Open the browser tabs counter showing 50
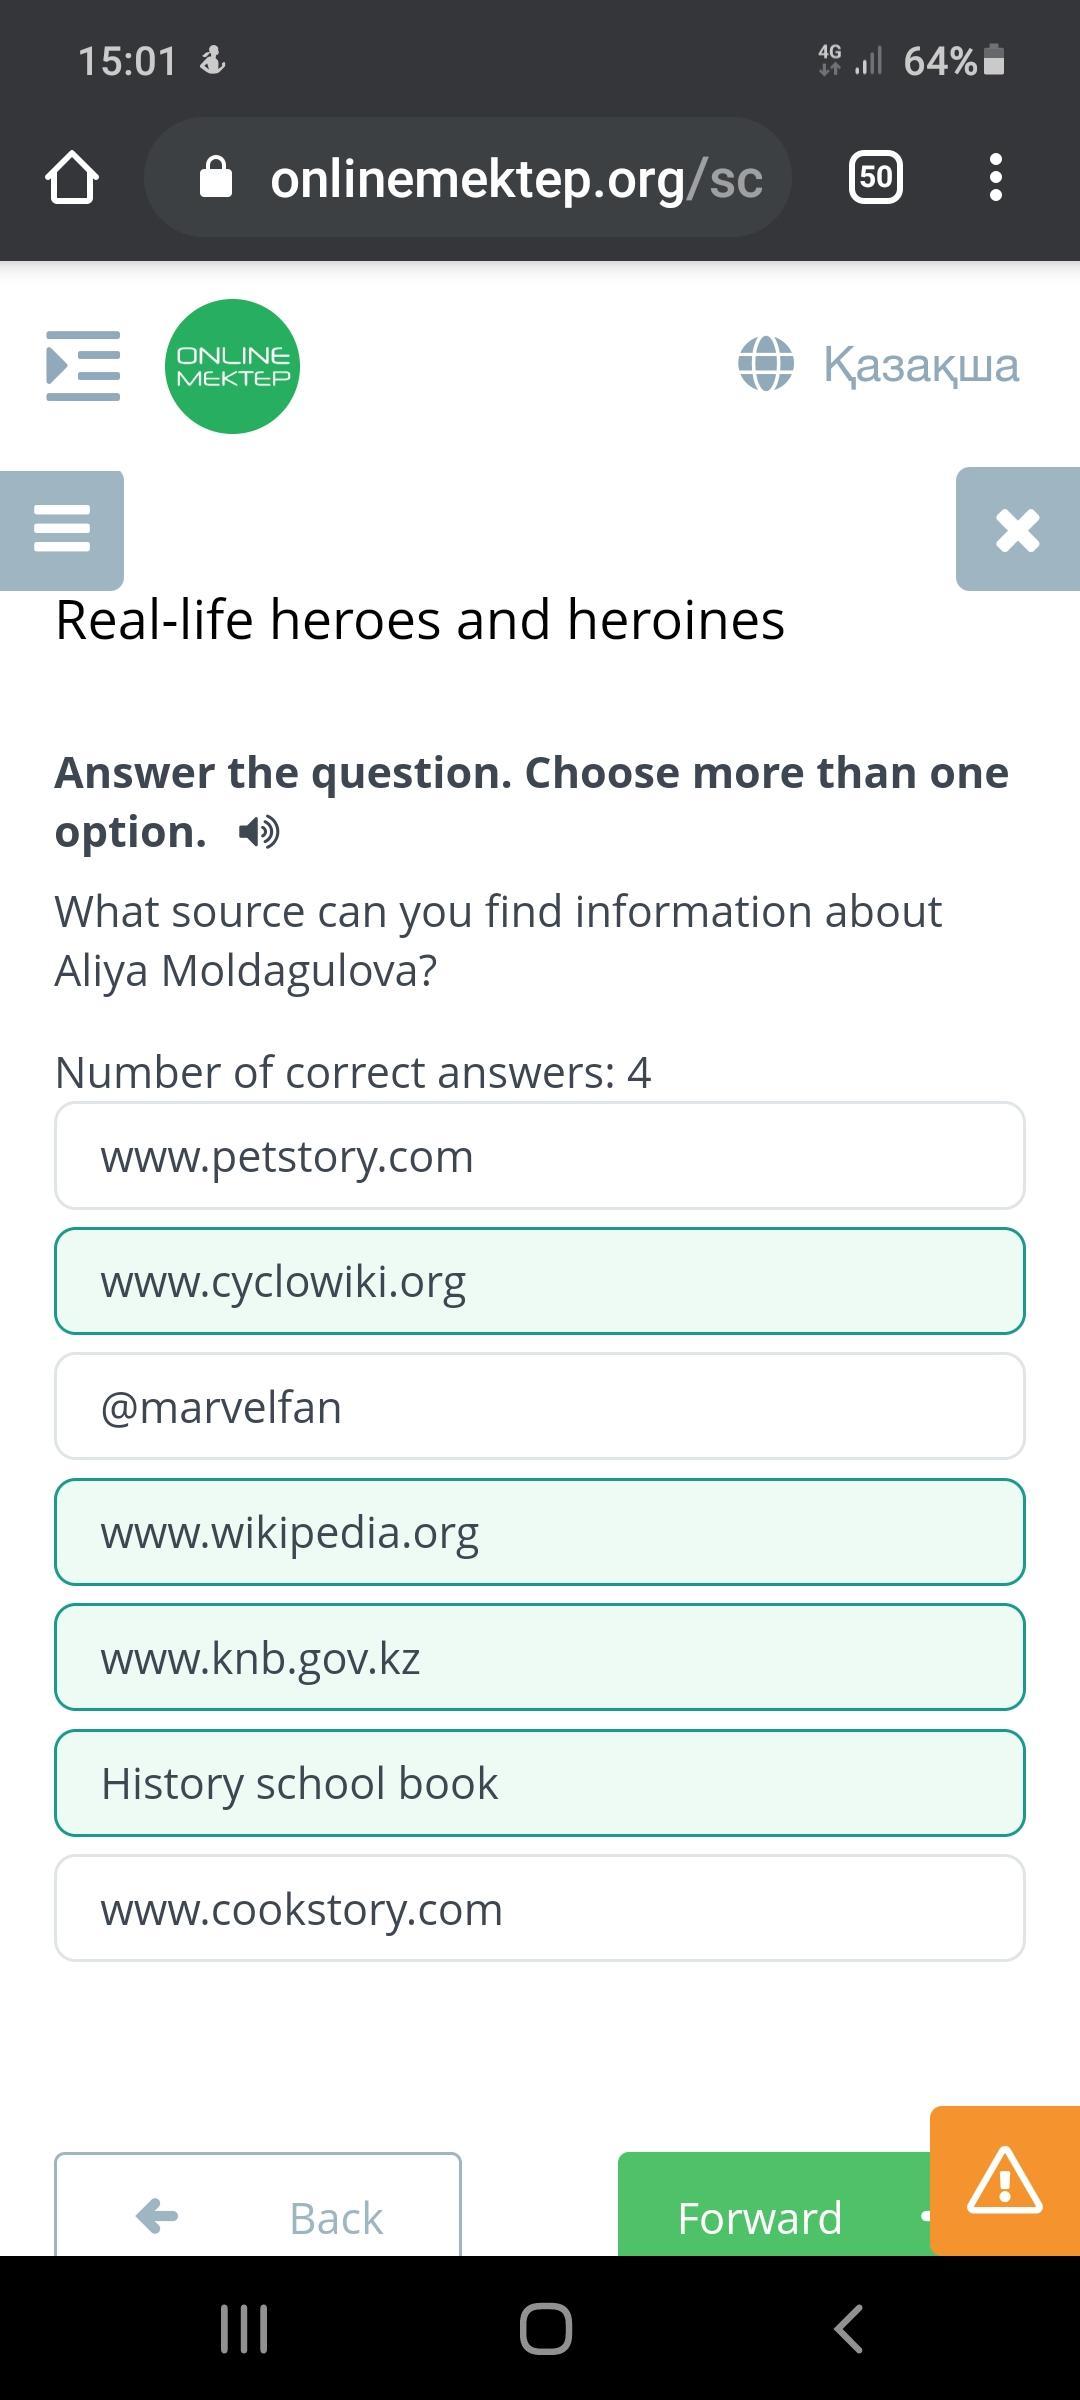1080x2400 pixels. [x=875, y=178]
